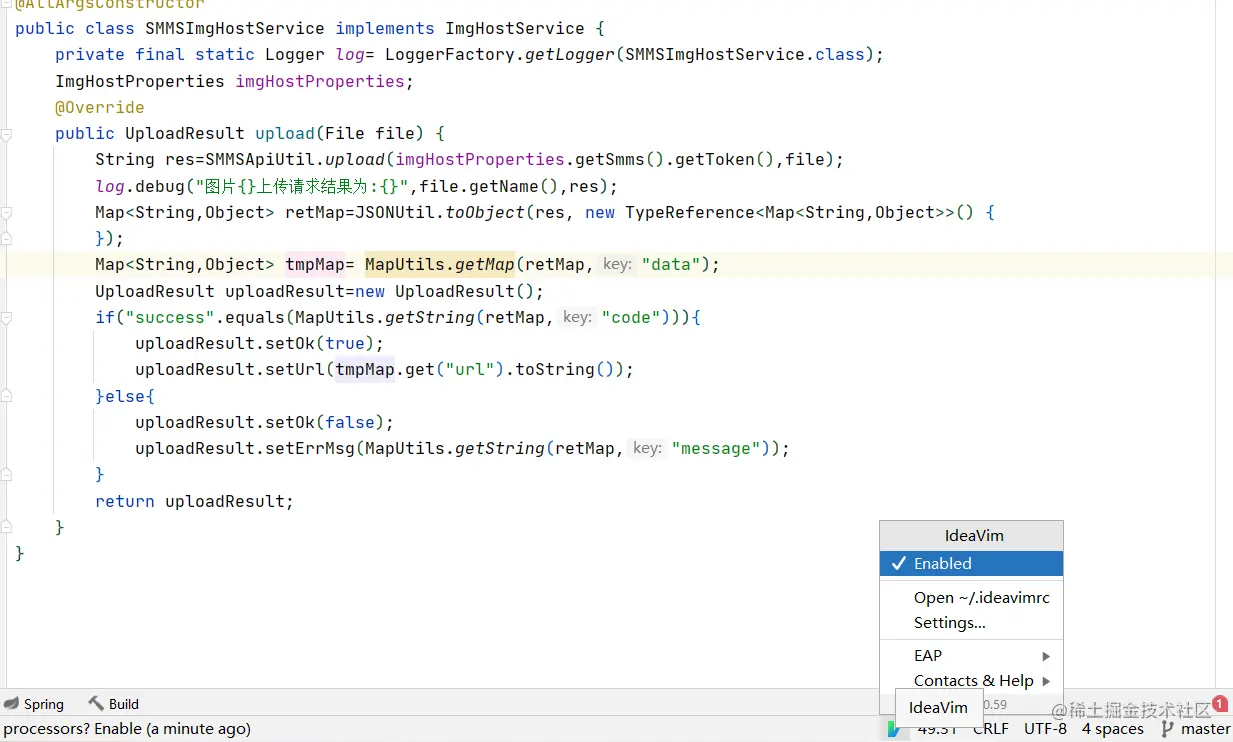This screenshot has height=742, width=1233.
Task: Click the status message 'processors? Enable (a minute ago)'
Action: [125, 729]
